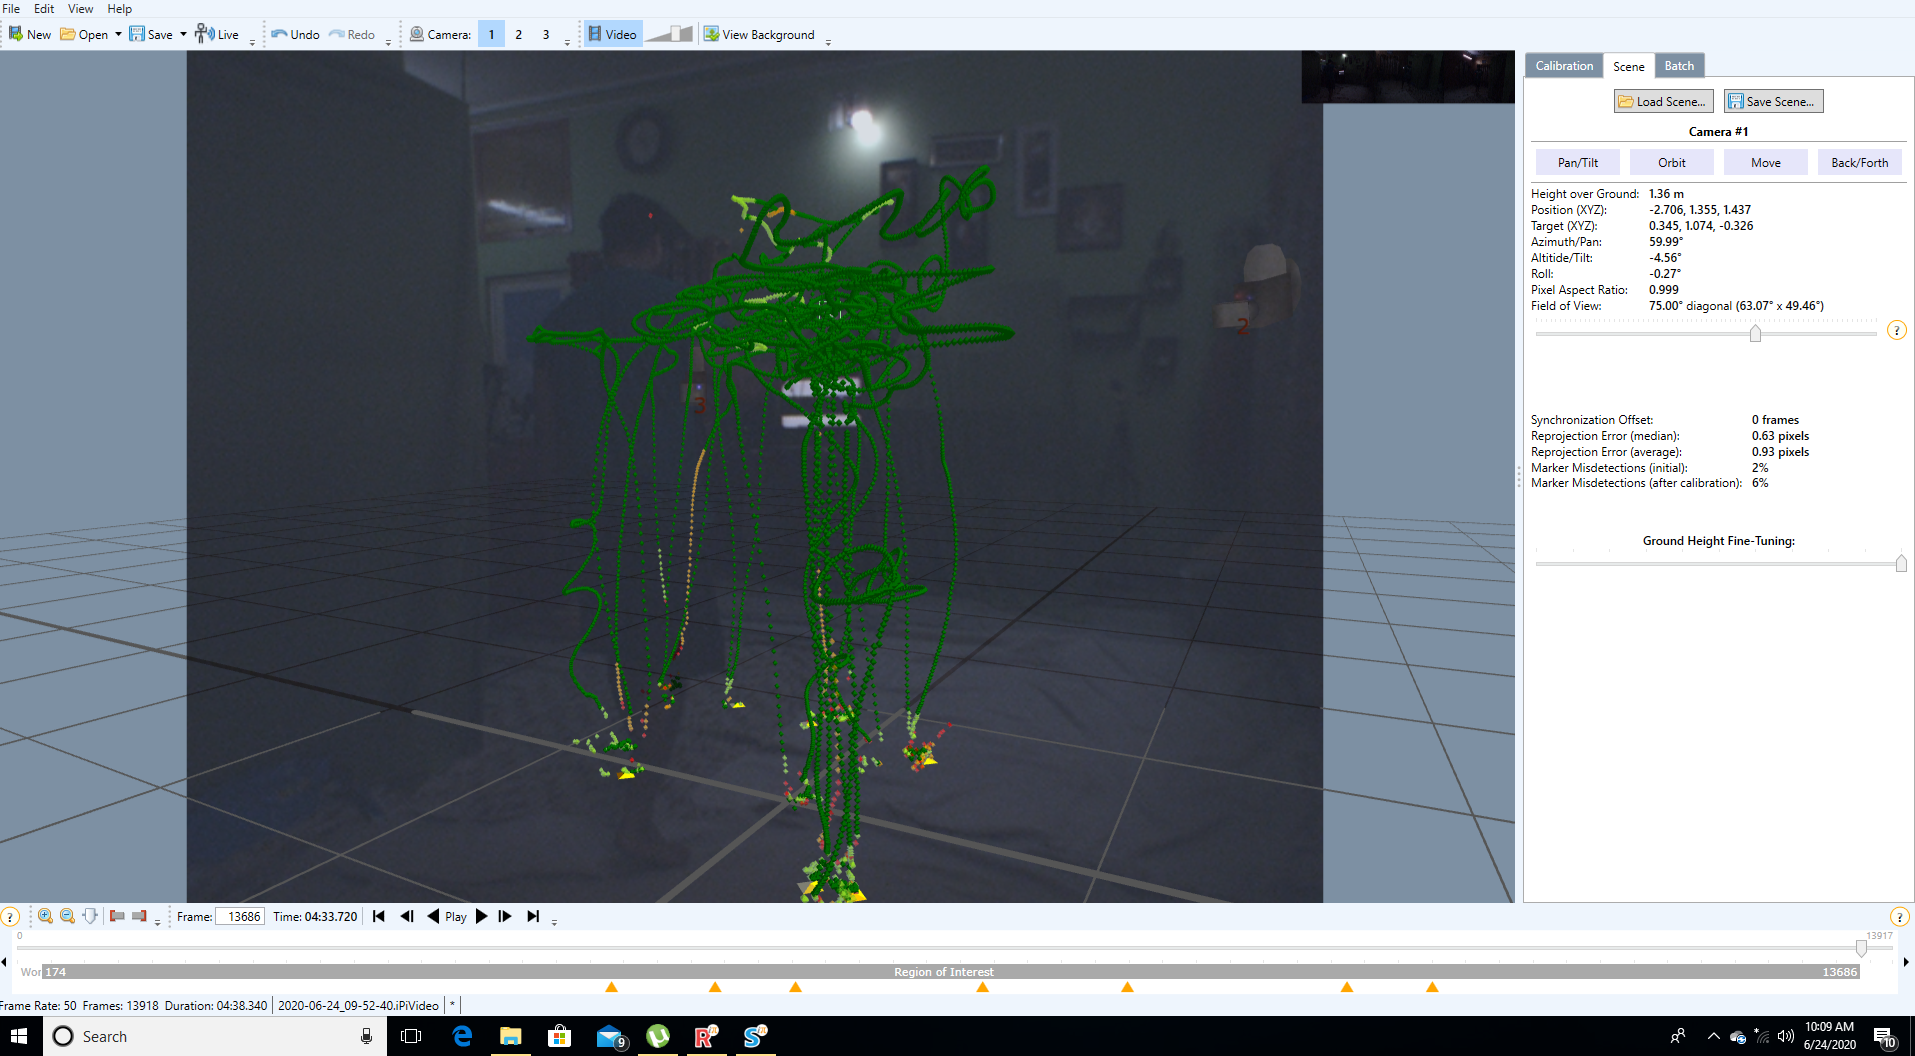This screenshot has height=1056, width=1915.
Task: Click the Save Scene button
Action: (x=1773, y=101)
